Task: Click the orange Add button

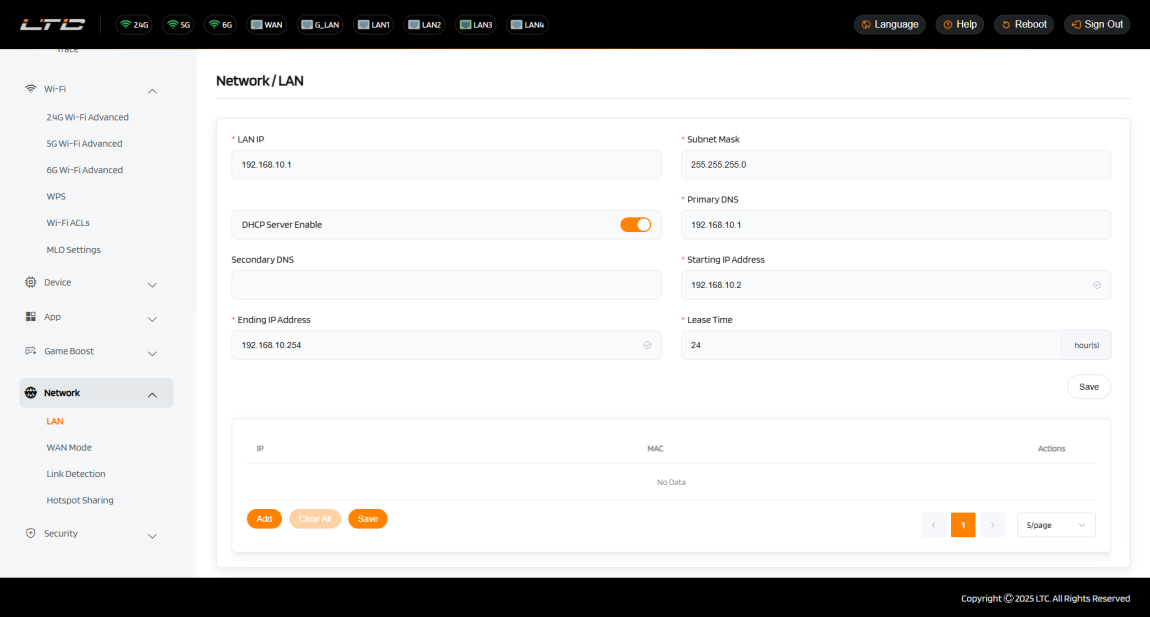Action: click(x=264, y=519)
